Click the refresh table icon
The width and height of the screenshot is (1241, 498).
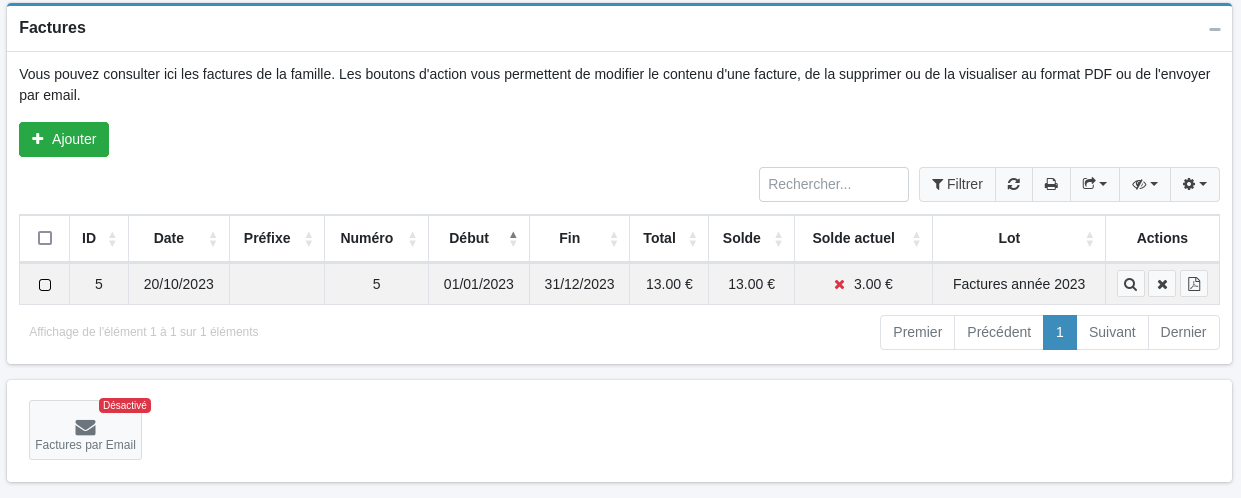click(1013, 184)
